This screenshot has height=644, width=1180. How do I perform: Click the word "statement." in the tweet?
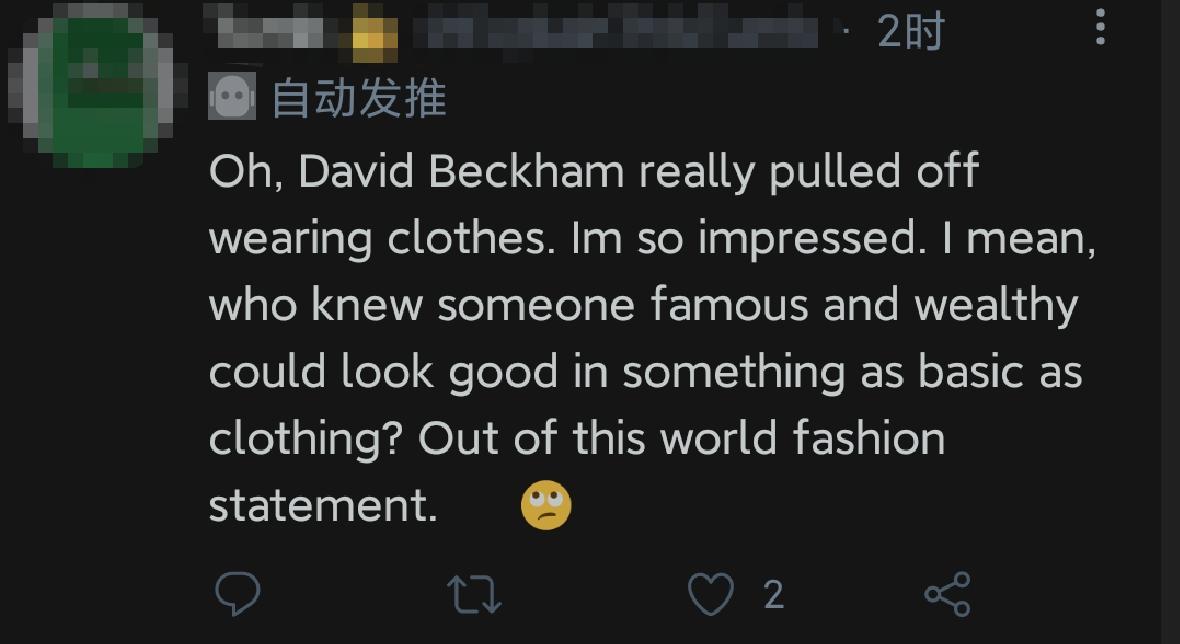[323, 505]
